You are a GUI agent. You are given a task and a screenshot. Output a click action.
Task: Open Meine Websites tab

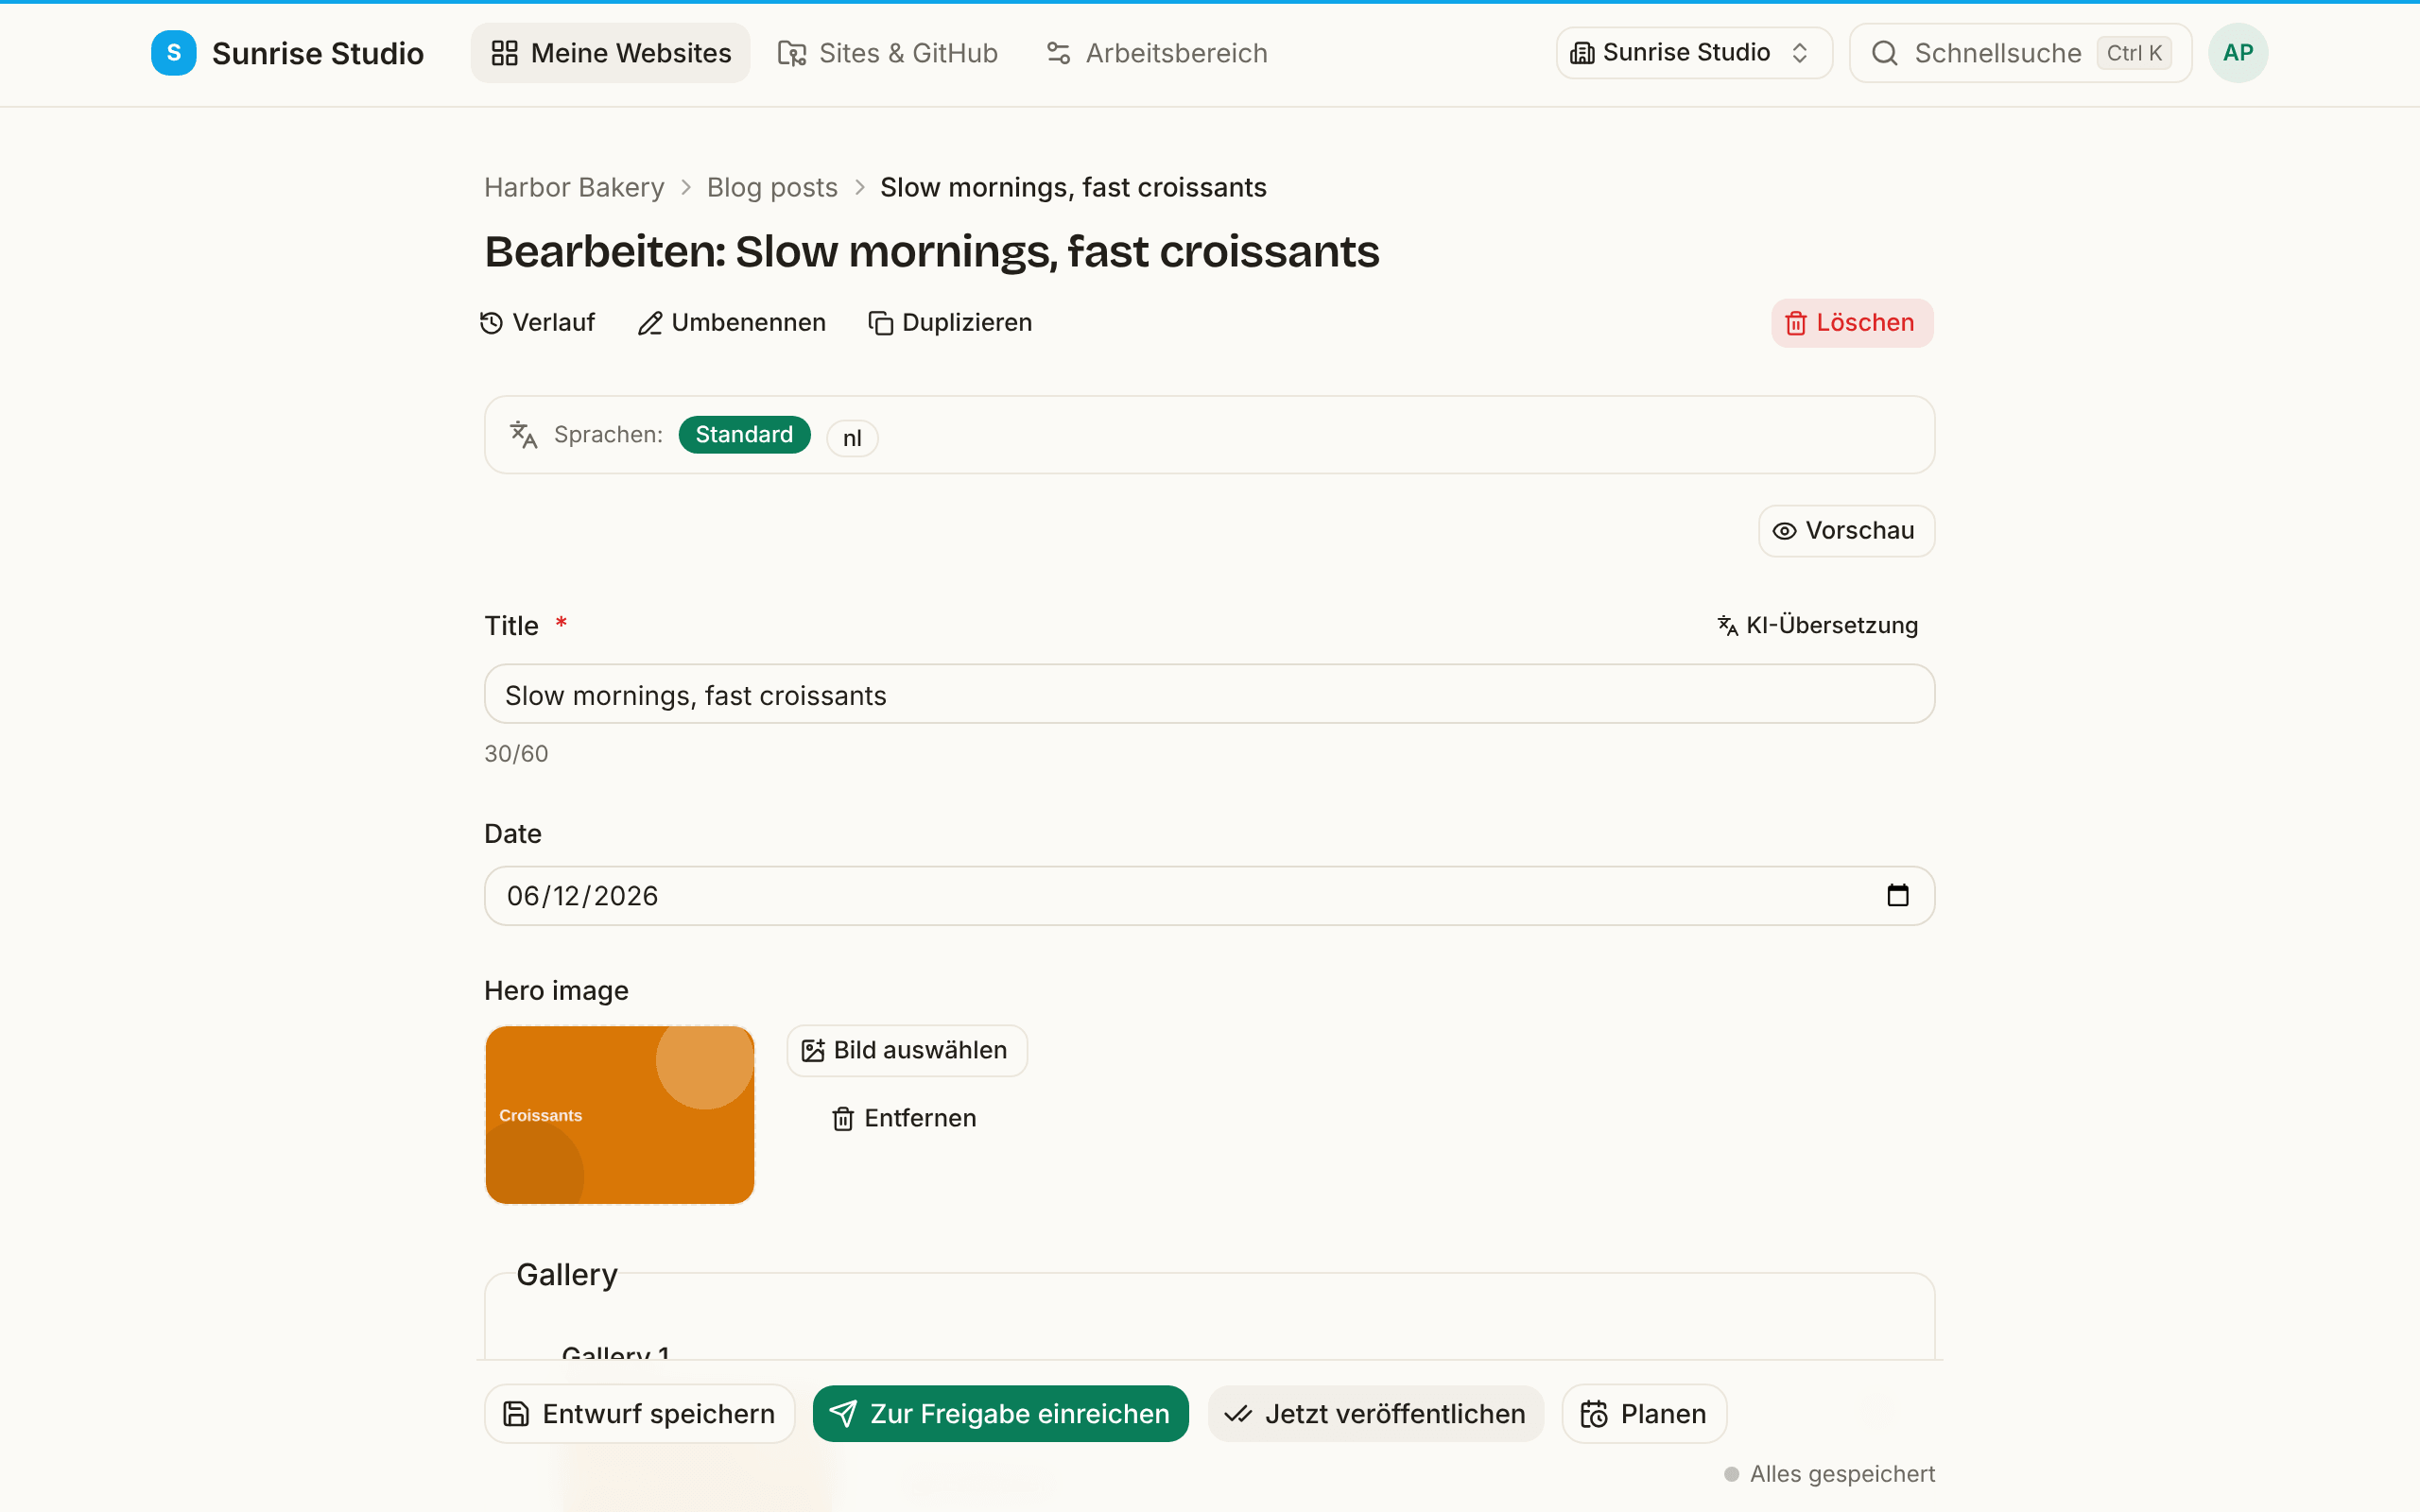(610, 53)
